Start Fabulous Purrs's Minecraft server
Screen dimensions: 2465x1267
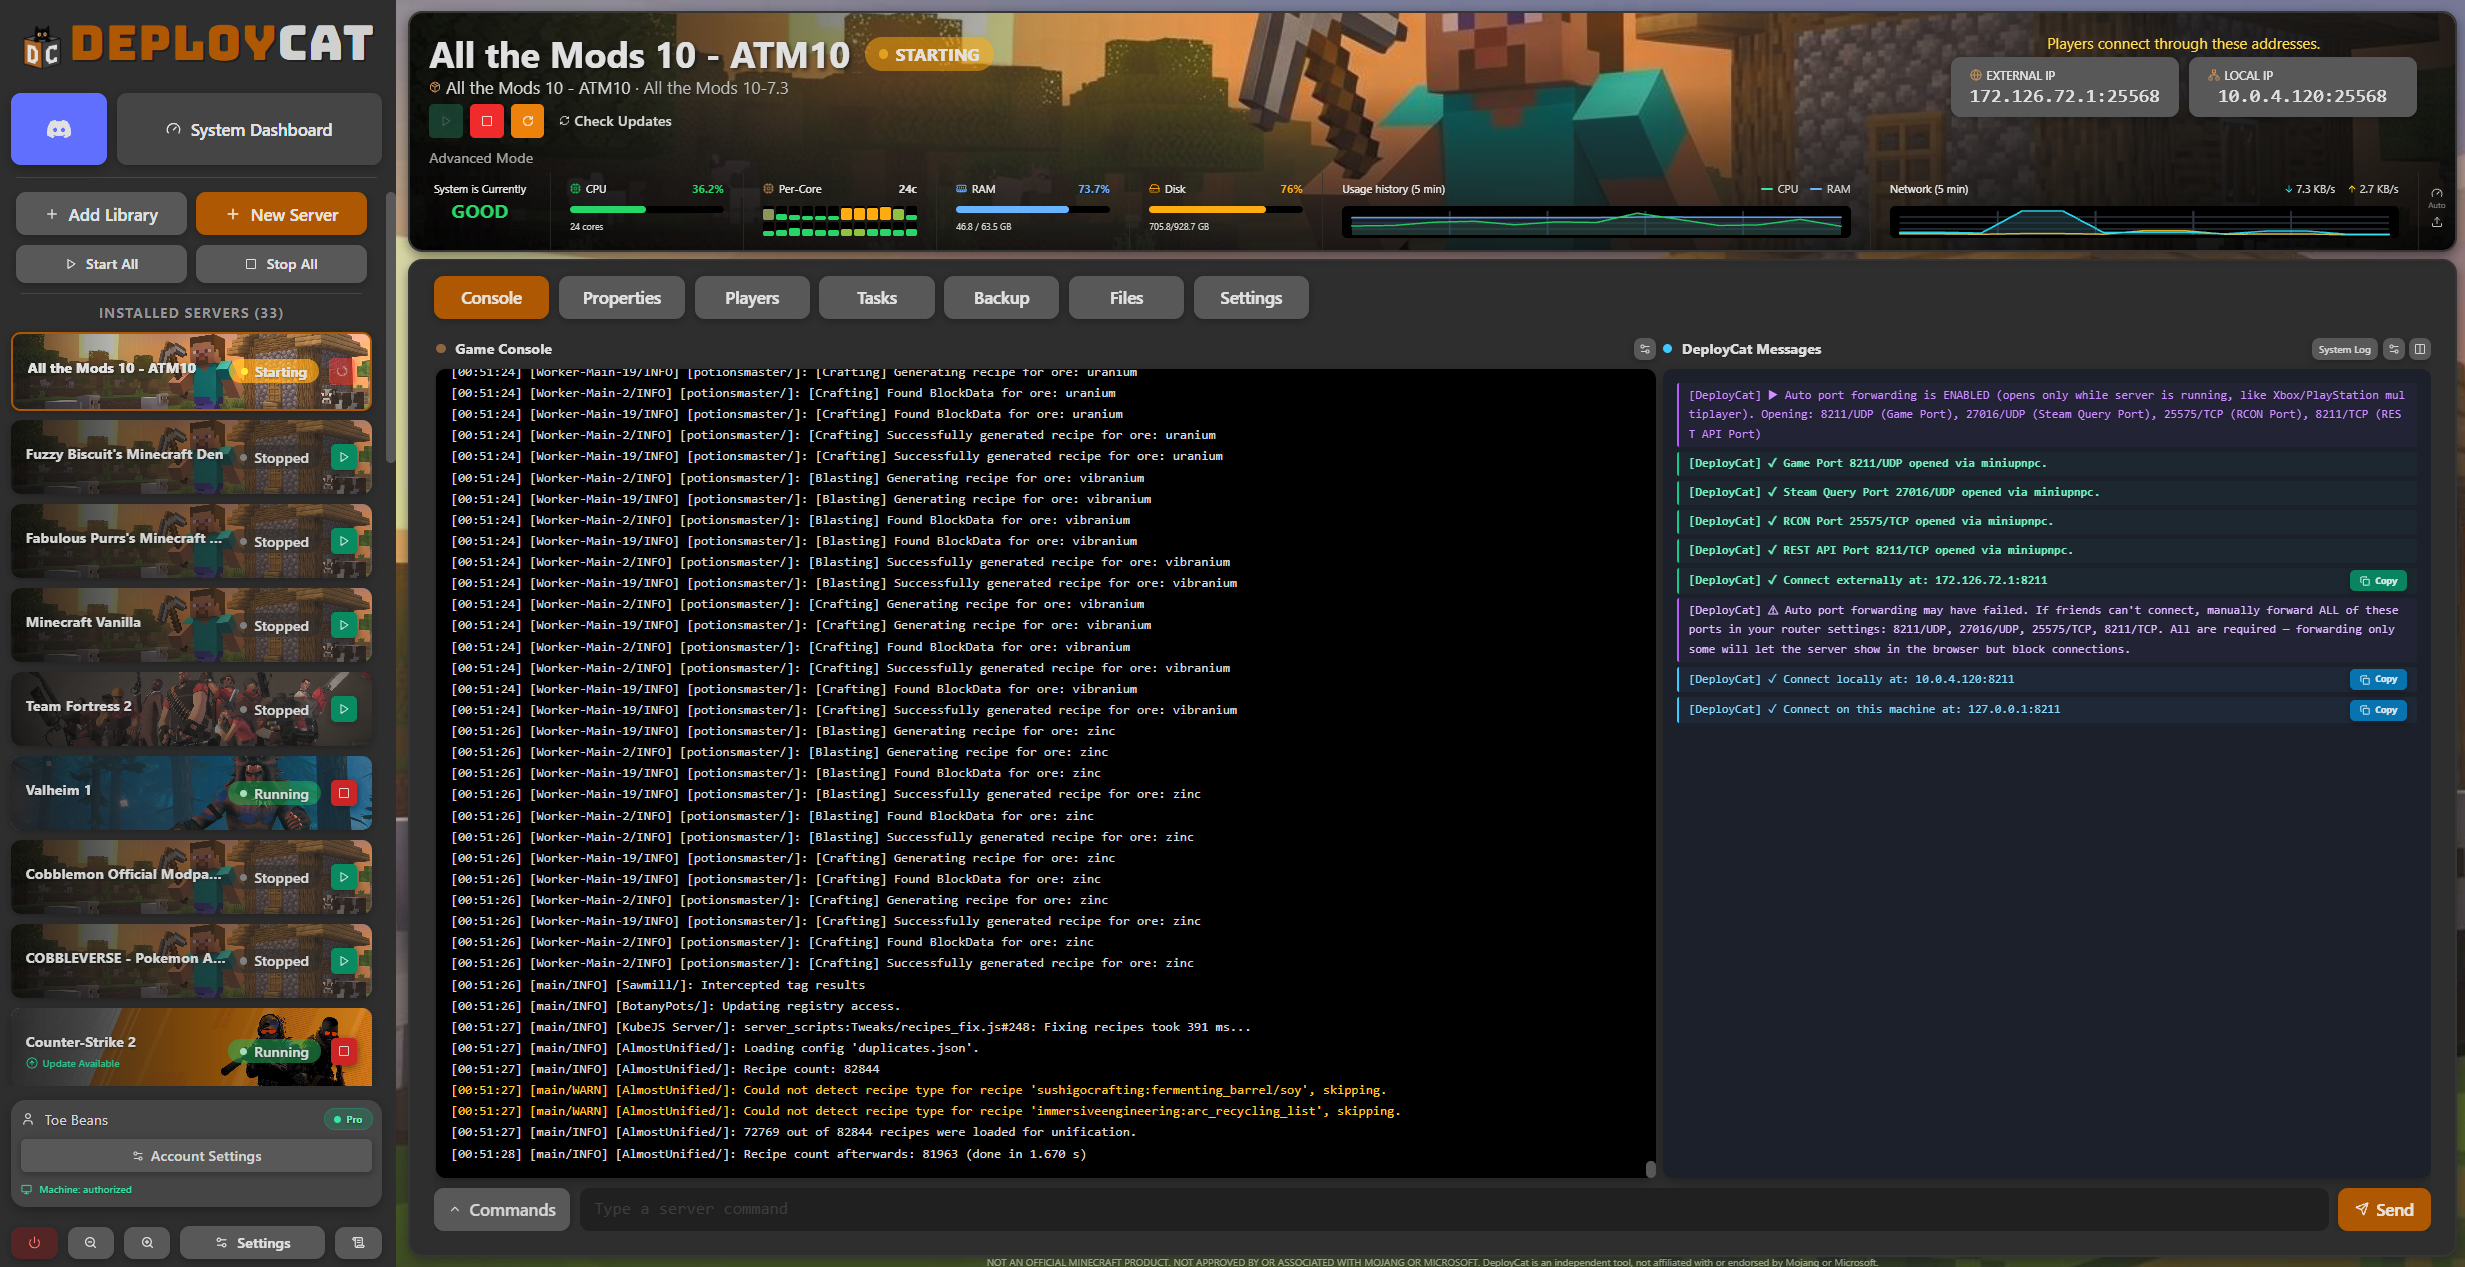(x=344, y=541)
